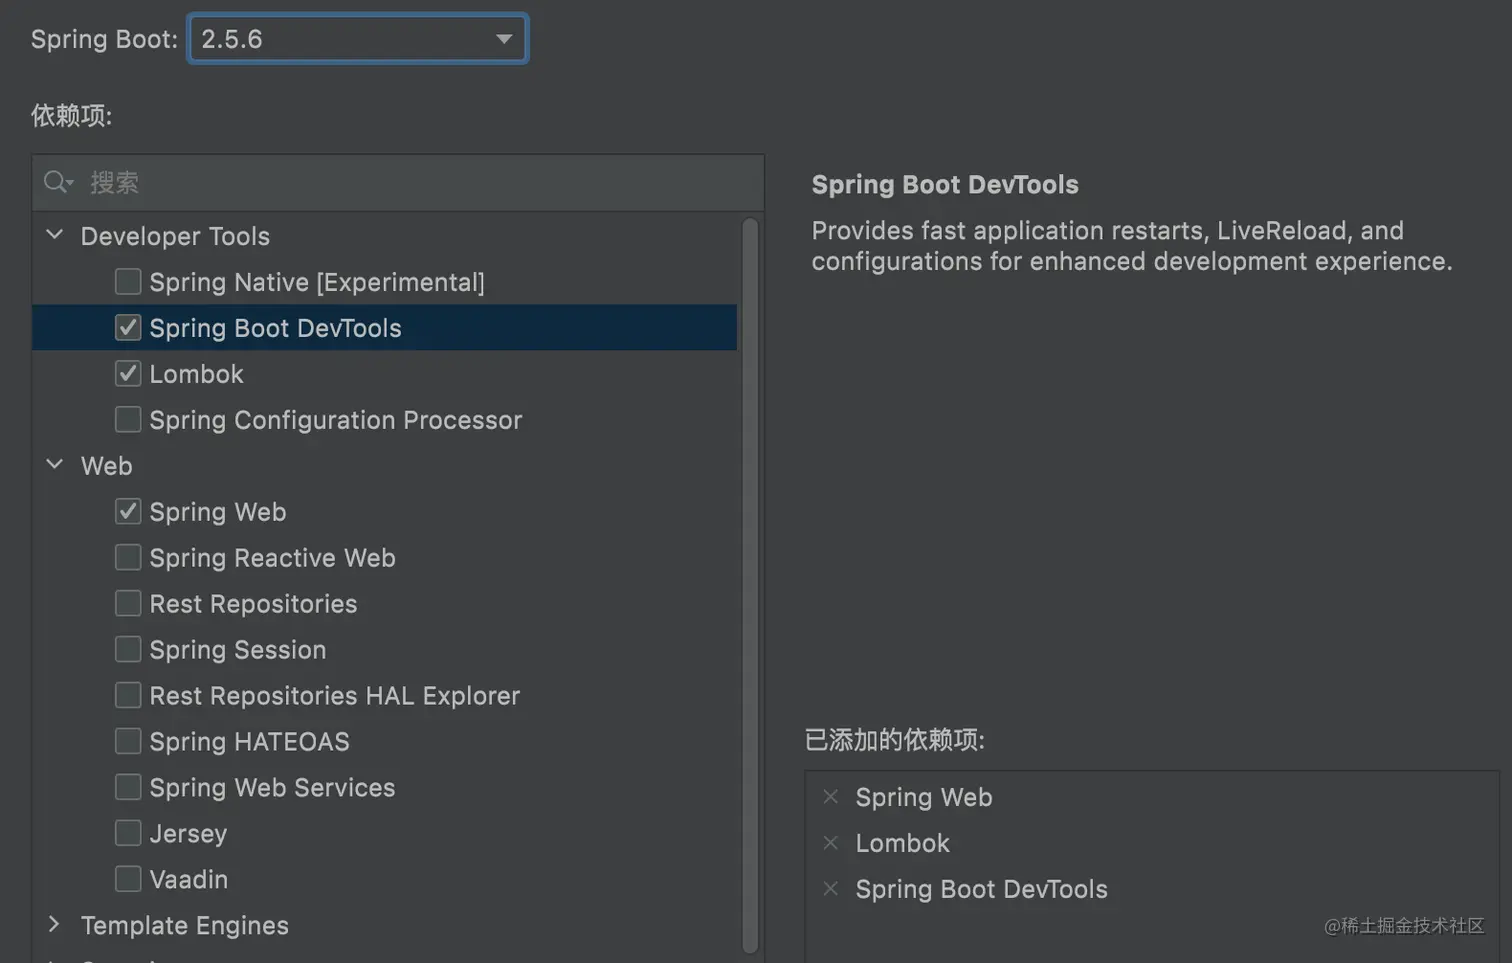Viewport: 1512px width, 963px height.
Task: Remove Spring Web from added dependencies
Action: coord(830,797)
